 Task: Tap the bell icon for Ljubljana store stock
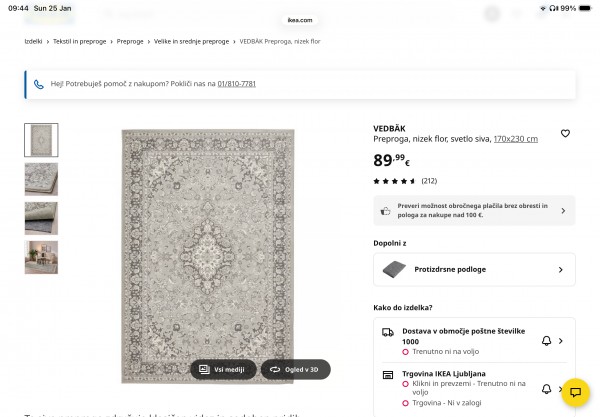[x=546, y=388]
